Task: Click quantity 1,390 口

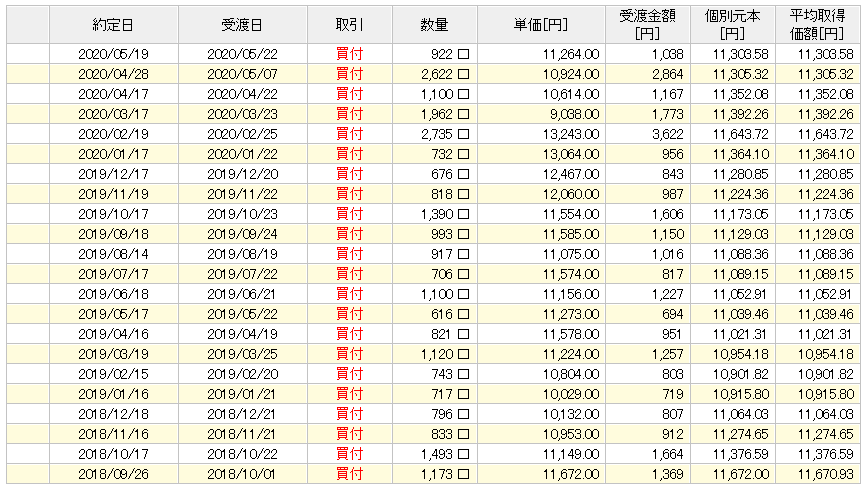Action: (445, 214)
